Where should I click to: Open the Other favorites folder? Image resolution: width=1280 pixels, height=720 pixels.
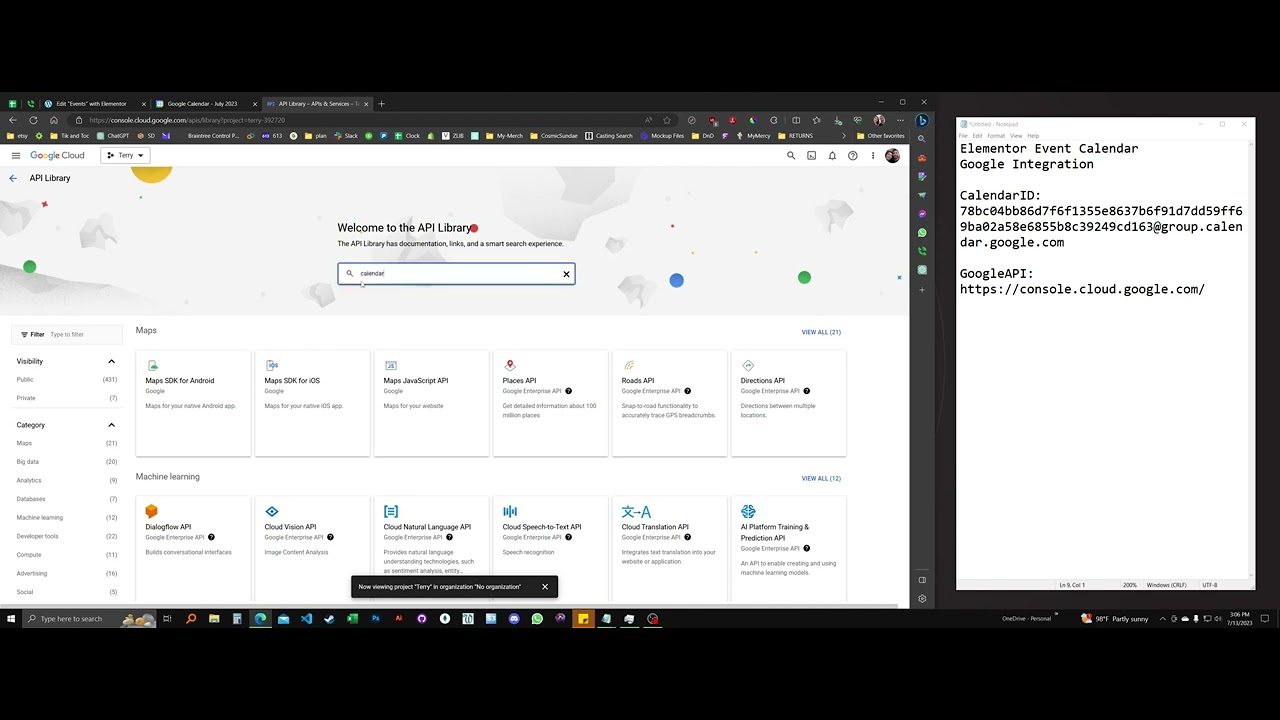click(x=881, y=136)
